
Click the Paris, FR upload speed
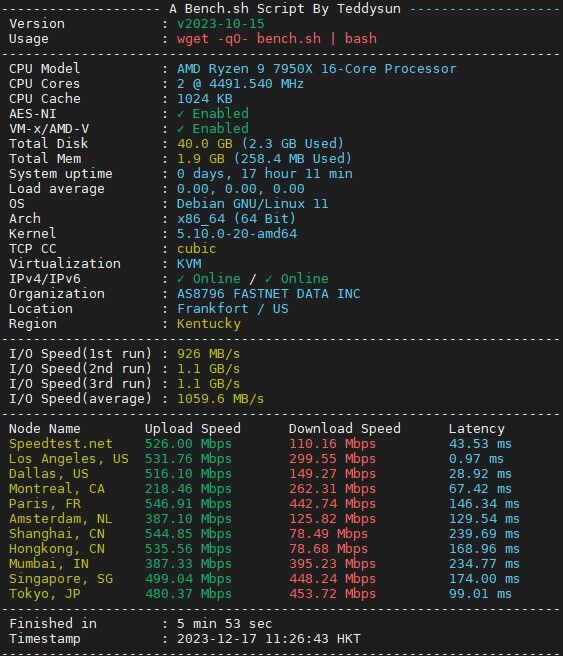click(x=188, y=504)
